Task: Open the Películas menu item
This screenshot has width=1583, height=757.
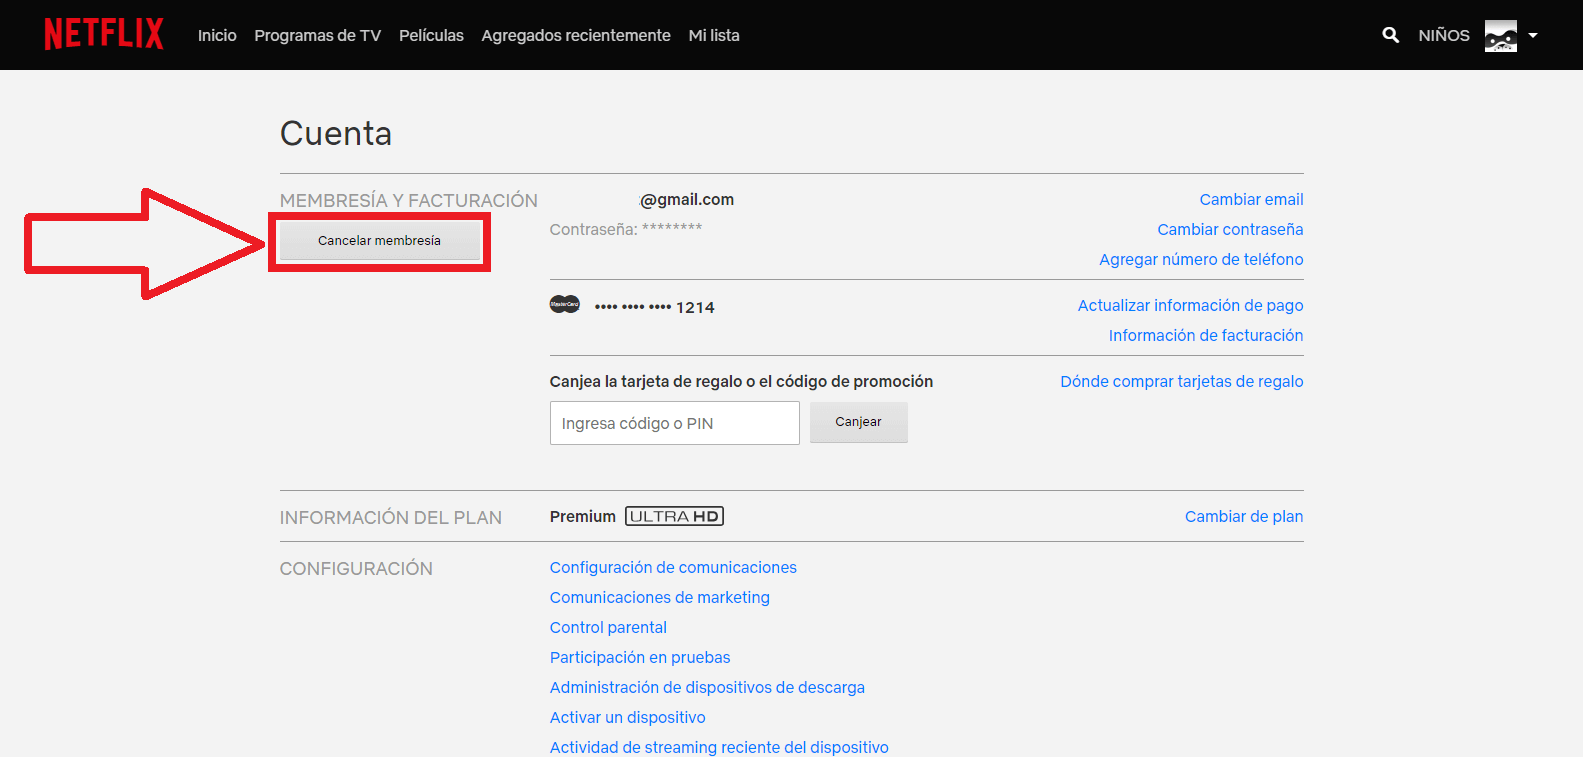Action: point(431,35)
